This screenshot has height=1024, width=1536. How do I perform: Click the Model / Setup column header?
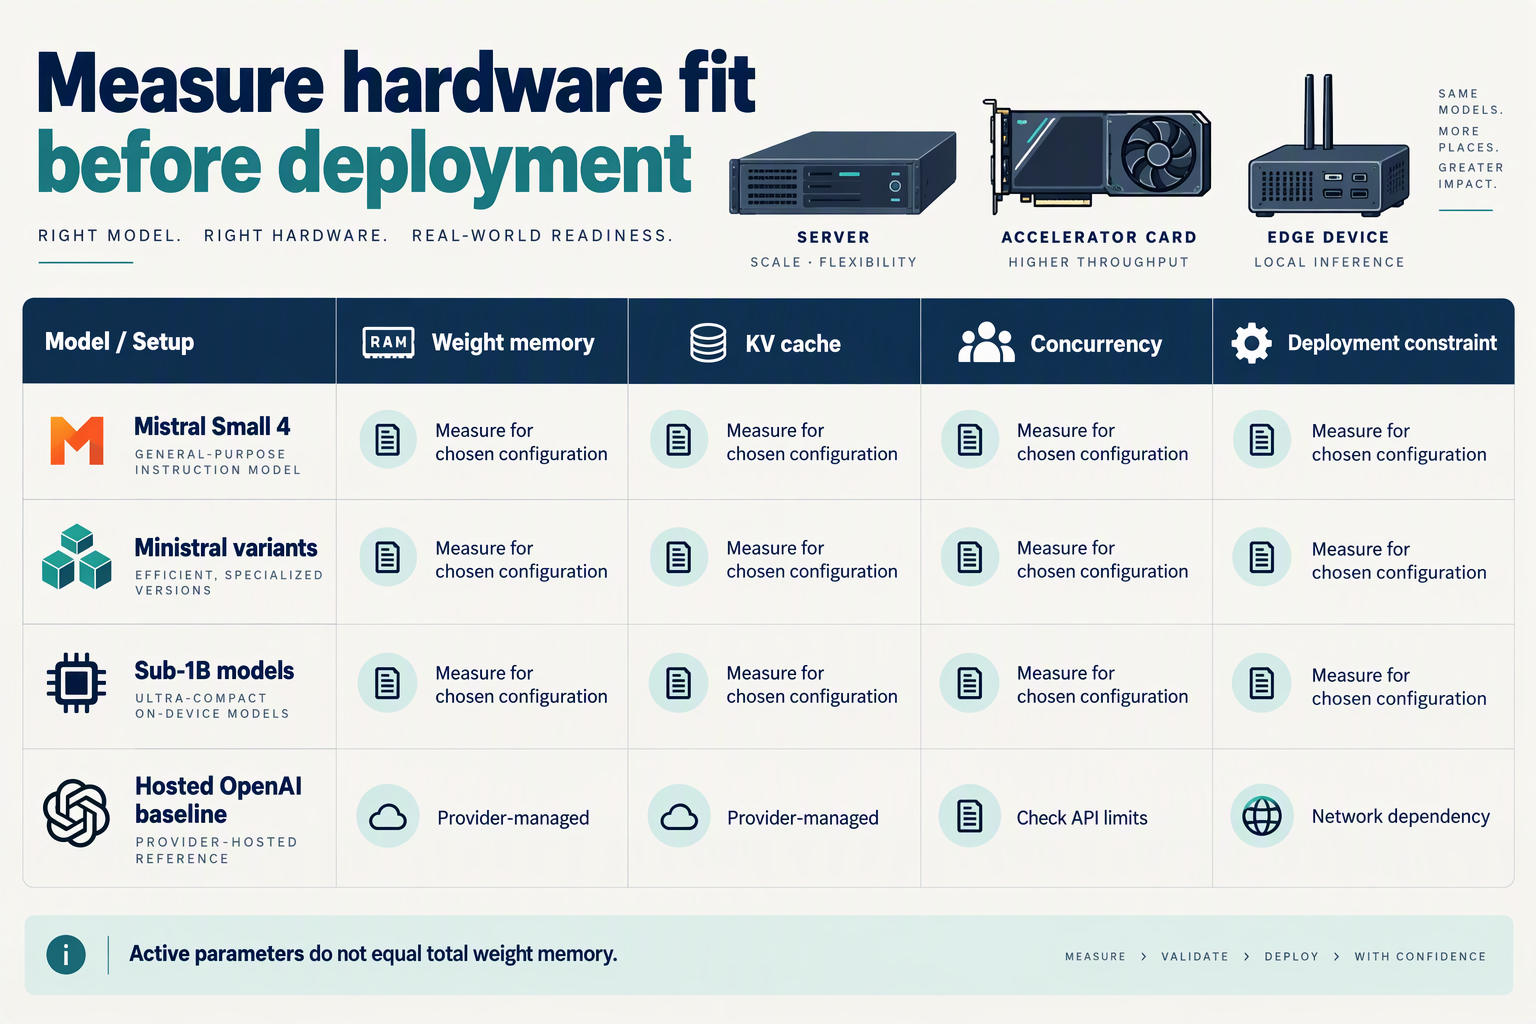(x=119, y=342)
